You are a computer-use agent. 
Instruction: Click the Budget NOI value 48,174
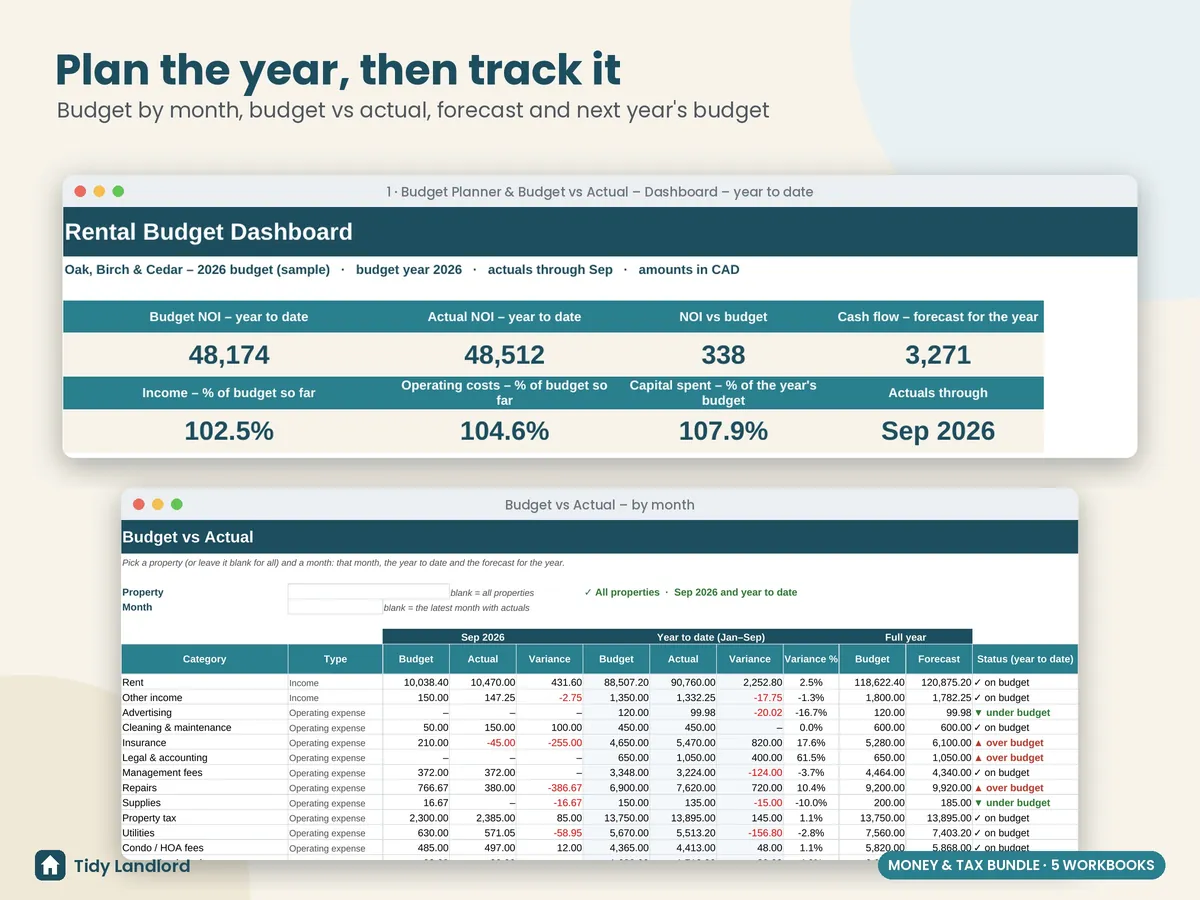pyautogui.click(x=229, y=355)
